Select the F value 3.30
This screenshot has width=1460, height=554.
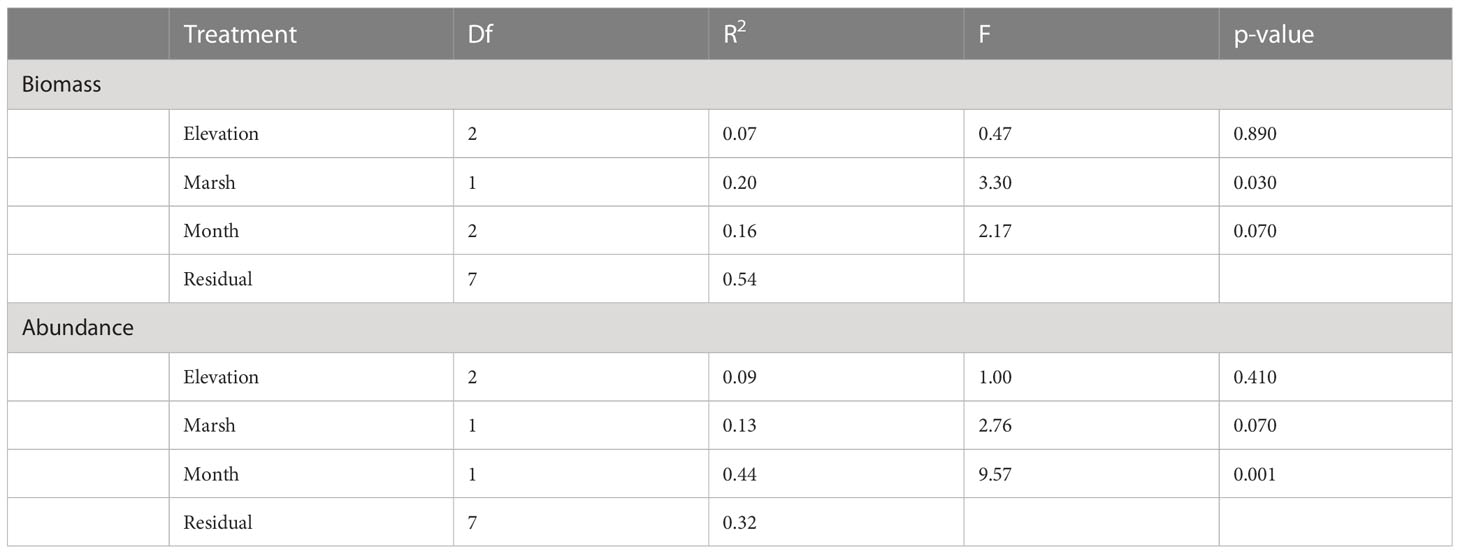pyautogui.click(x=994, y=182)
